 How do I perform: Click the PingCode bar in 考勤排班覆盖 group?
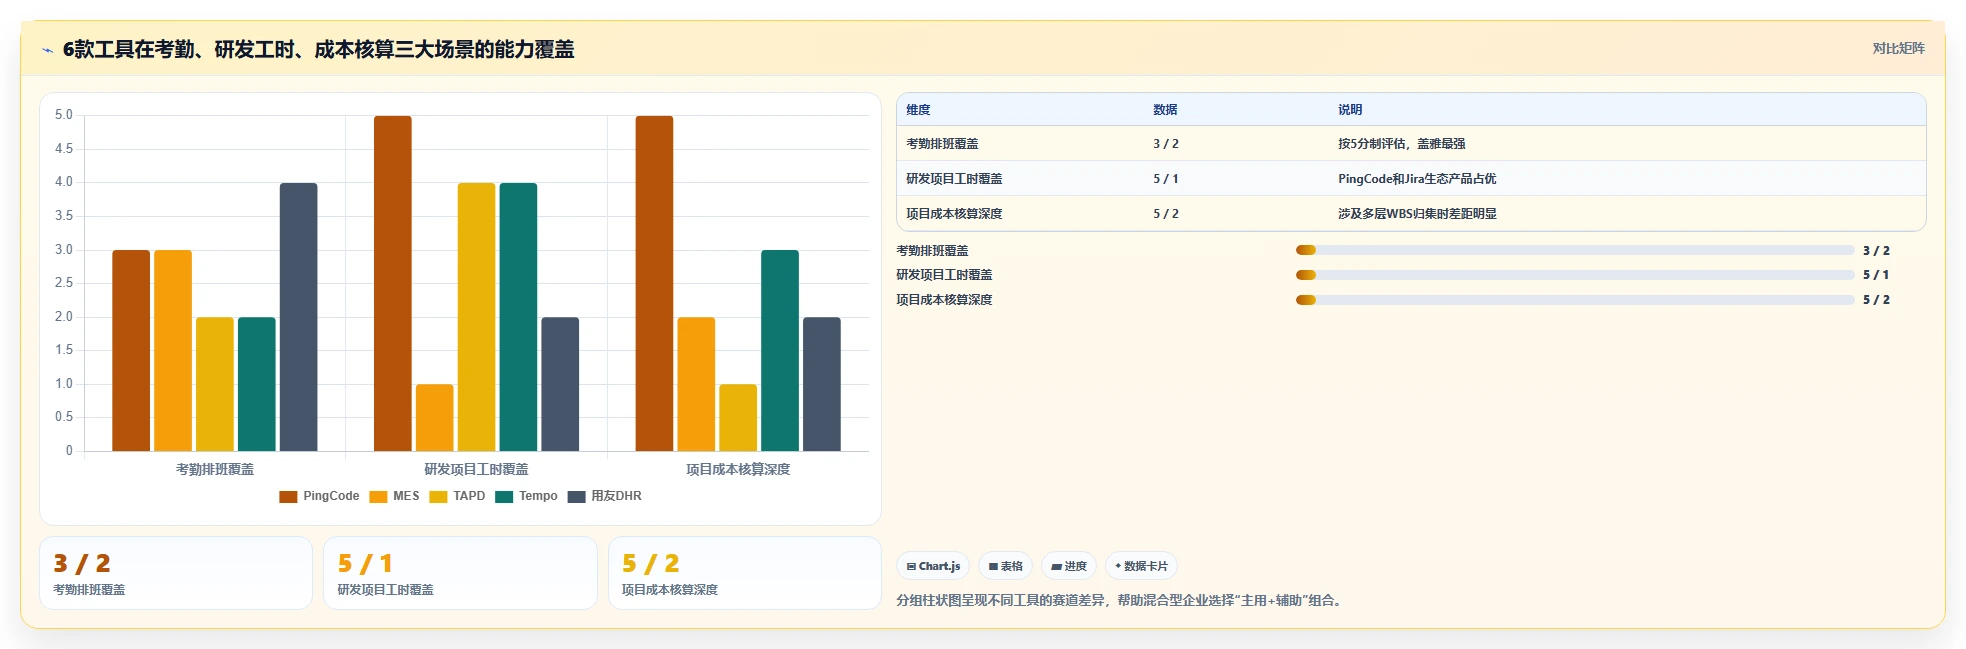(x=131, y=350)
